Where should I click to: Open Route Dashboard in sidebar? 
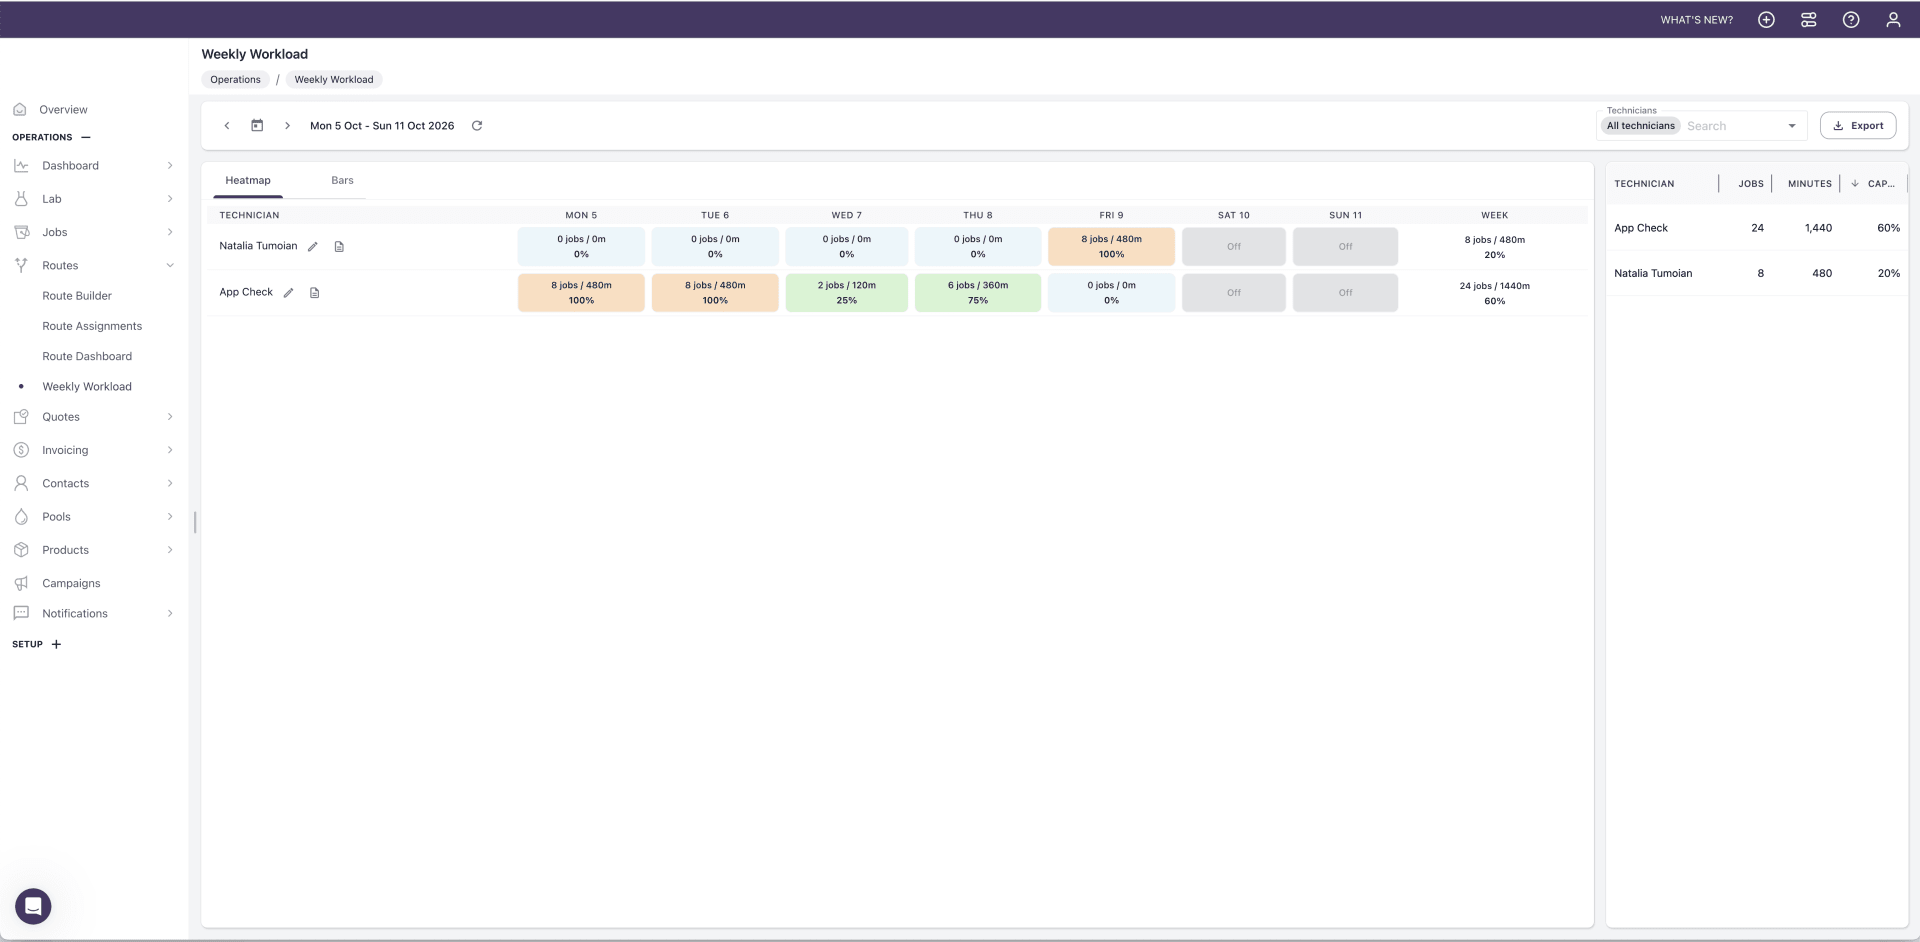[87, 356]
